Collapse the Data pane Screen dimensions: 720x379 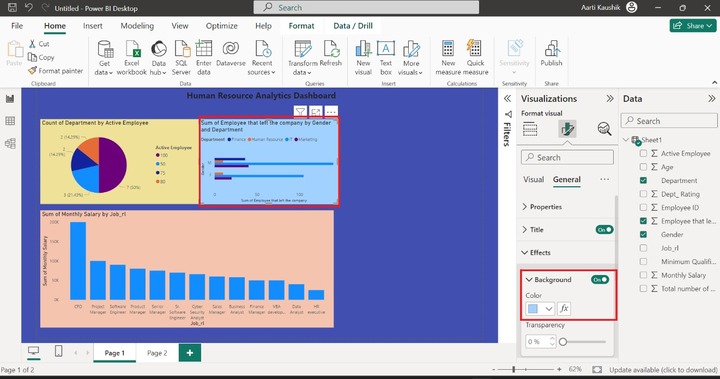711,98
